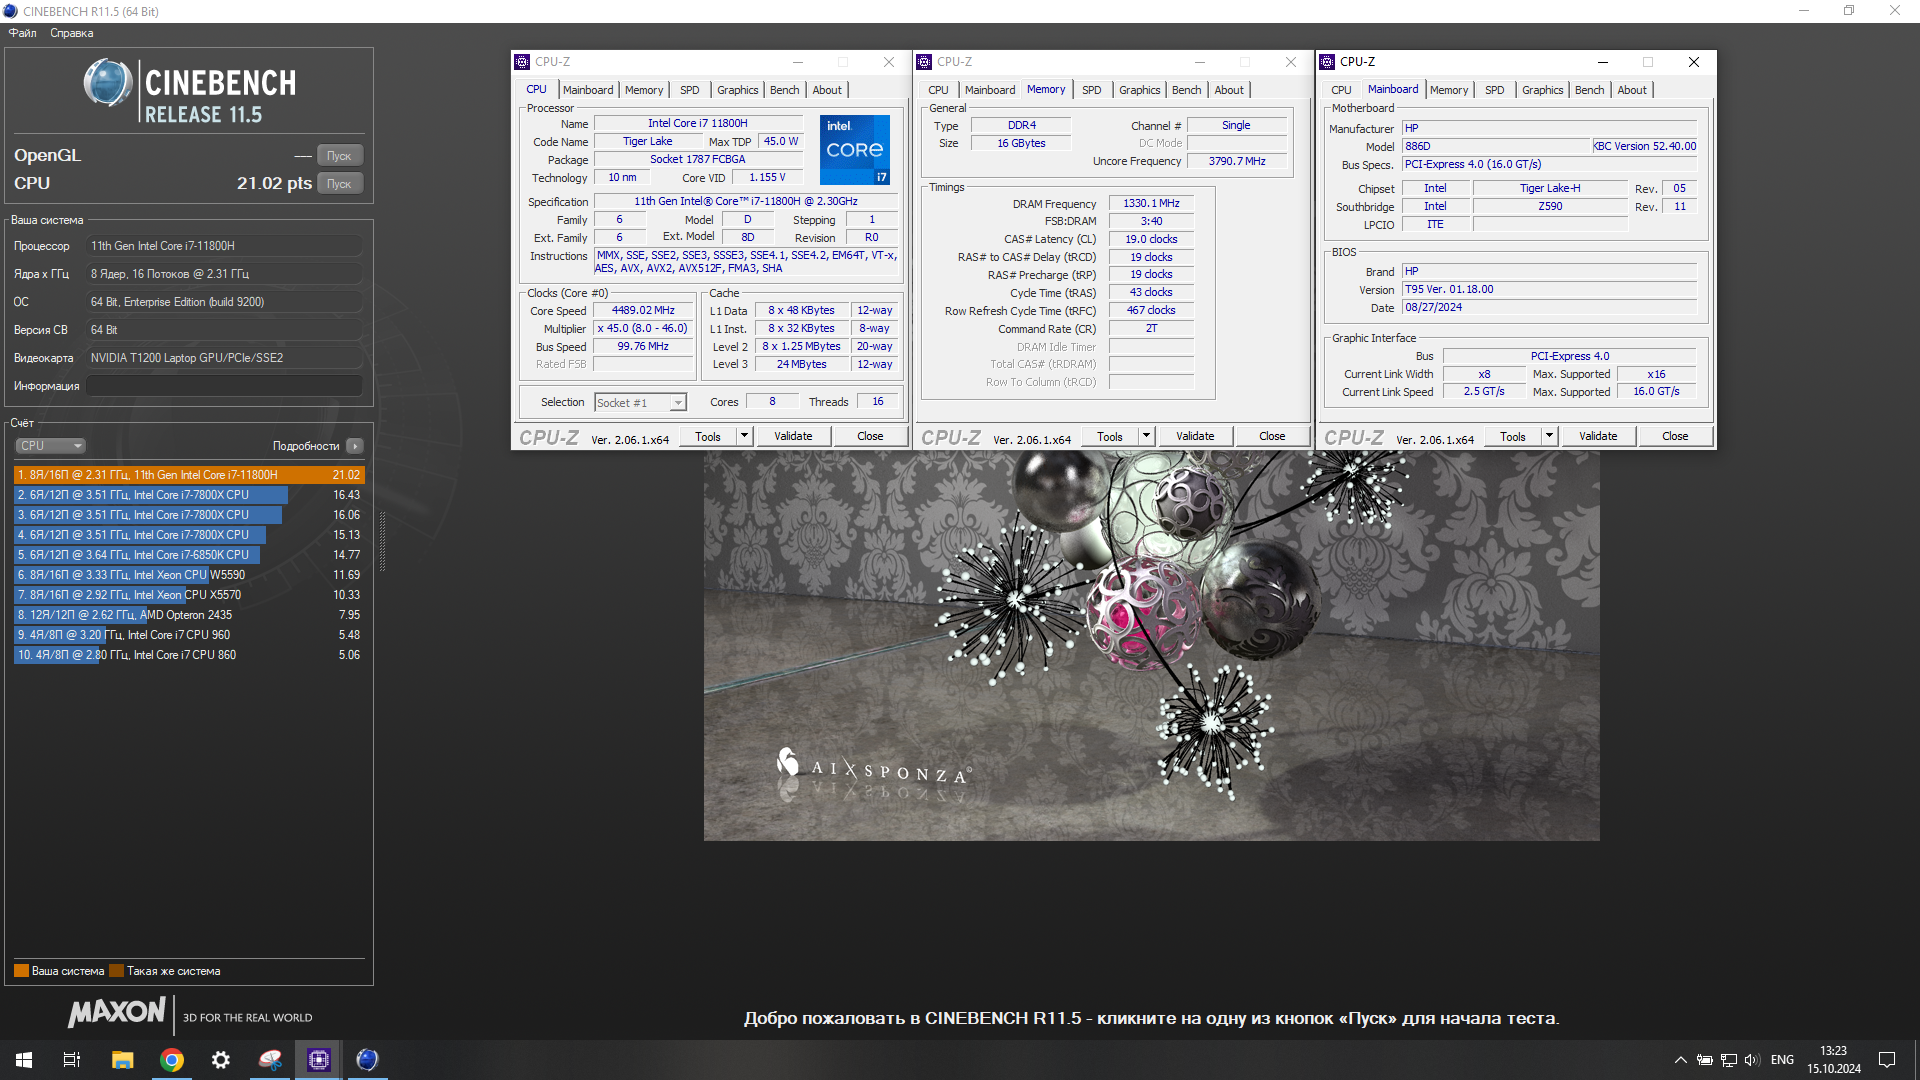Viewport: 1920px width, 1080px height.
Task: Open the Файл menu
Action: pos(22,33)
